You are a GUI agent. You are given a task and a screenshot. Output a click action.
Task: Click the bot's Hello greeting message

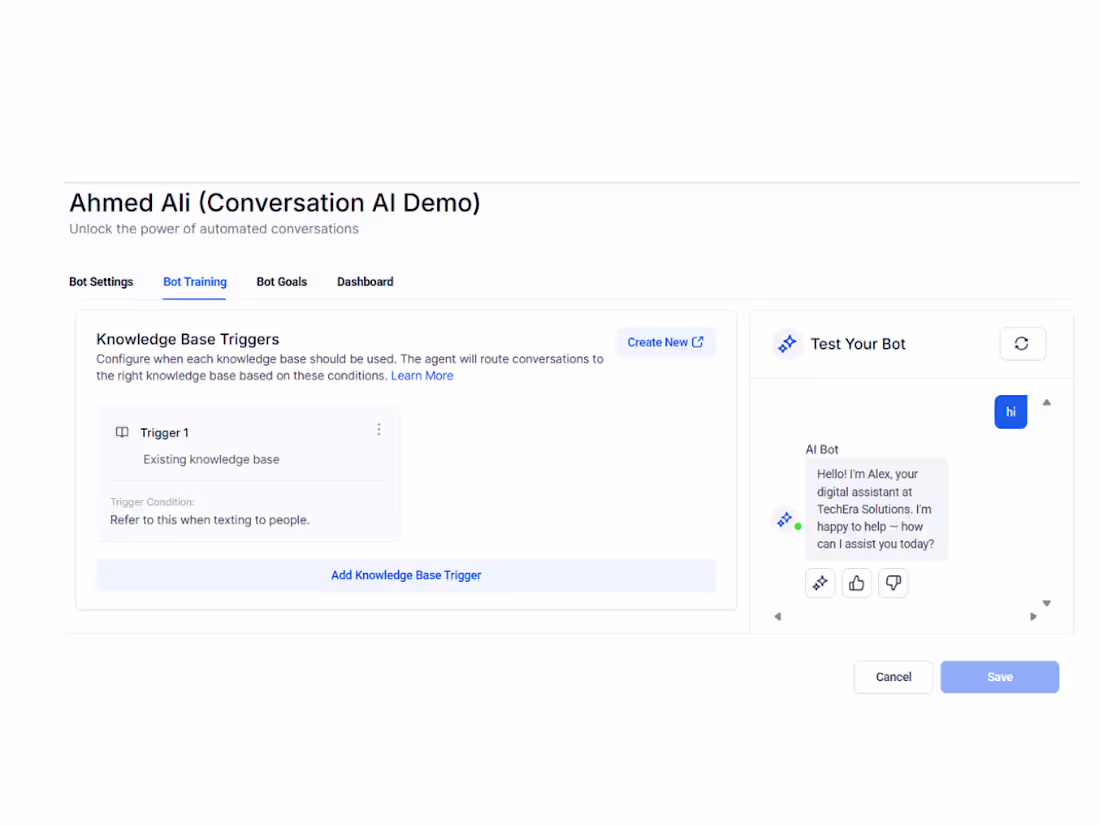coord(876,509)
